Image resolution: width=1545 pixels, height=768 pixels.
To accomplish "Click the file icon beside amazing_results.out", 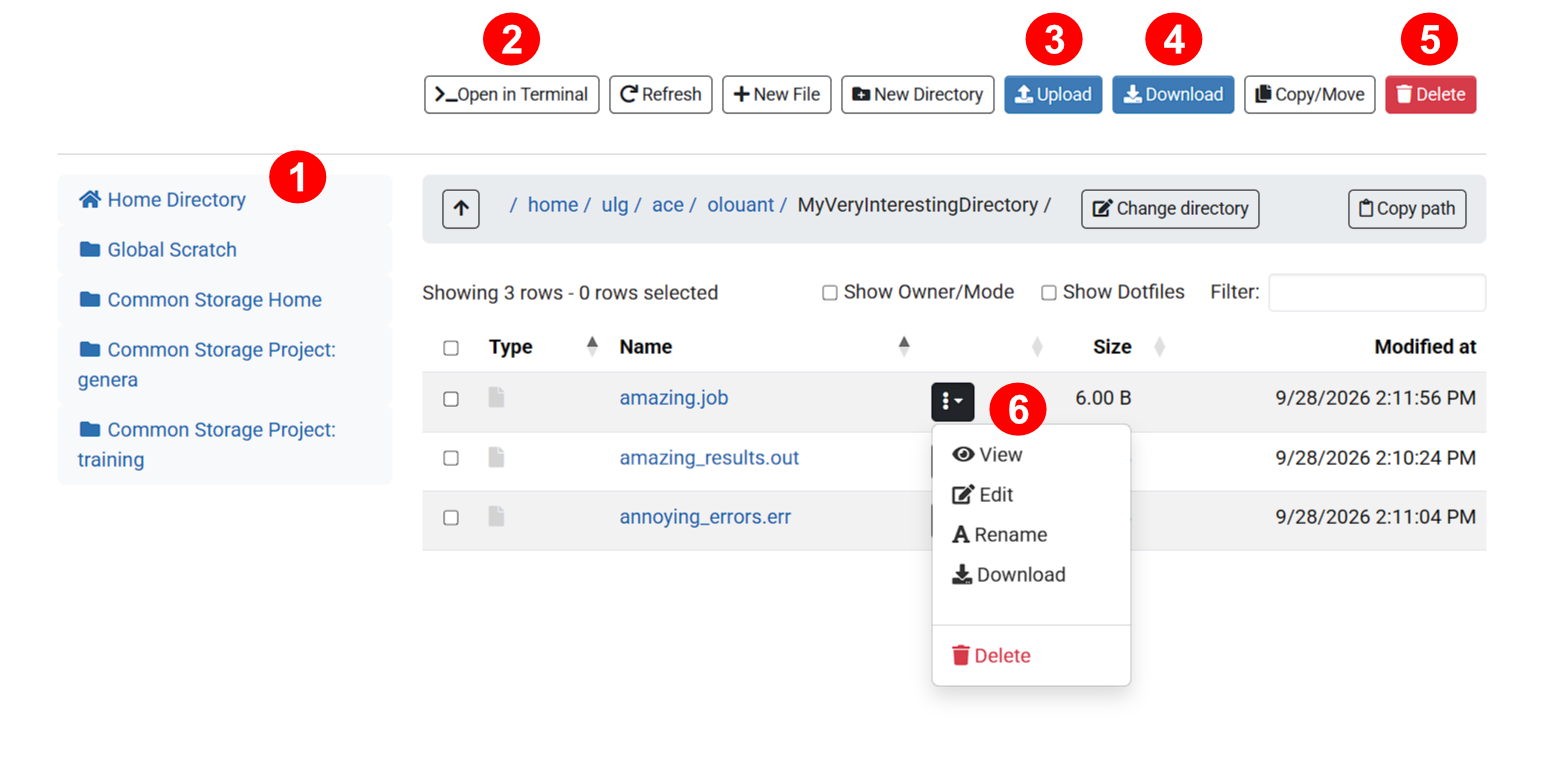I will (x=496, y=457).
